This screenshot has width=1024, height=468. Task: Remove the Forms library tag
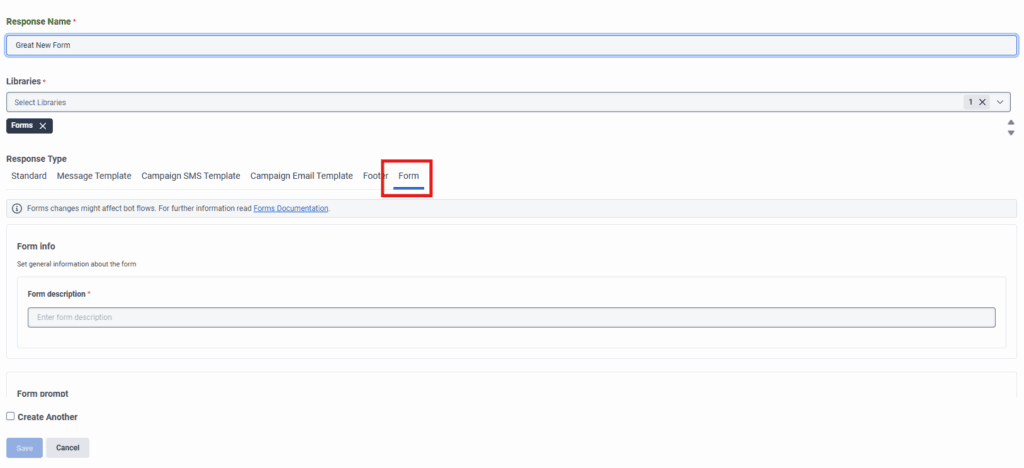click(x=42, y=126)
